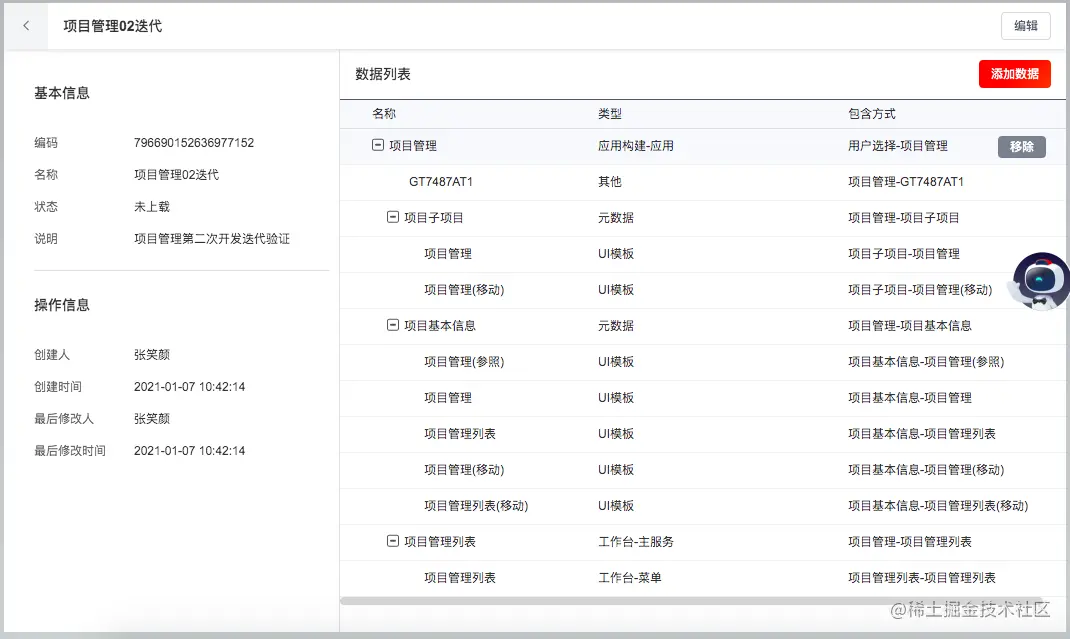Click the 编辑 button
Image resolution: width=1070 pixels, height=639 pixels.
pos(1026,26)
